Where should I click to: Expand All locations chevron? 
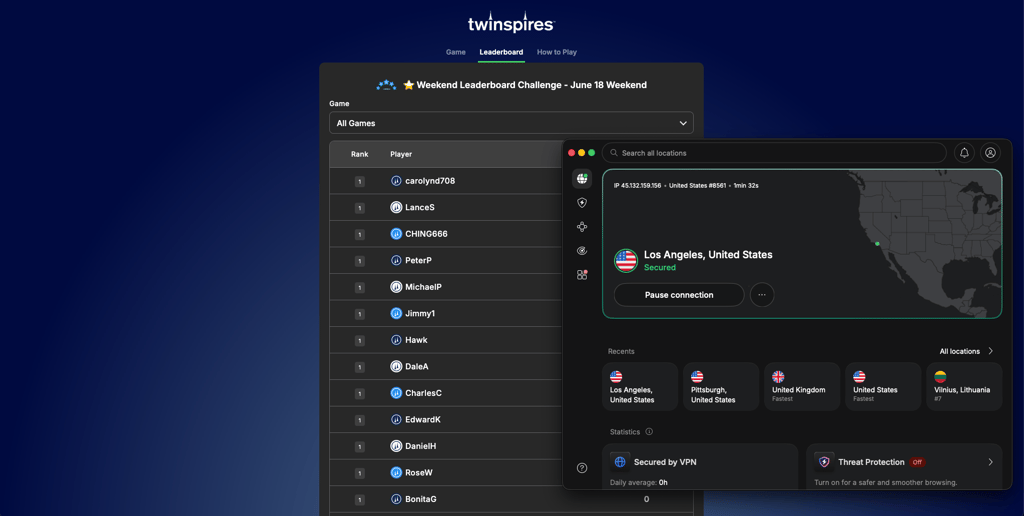click(x=991, y=351)
